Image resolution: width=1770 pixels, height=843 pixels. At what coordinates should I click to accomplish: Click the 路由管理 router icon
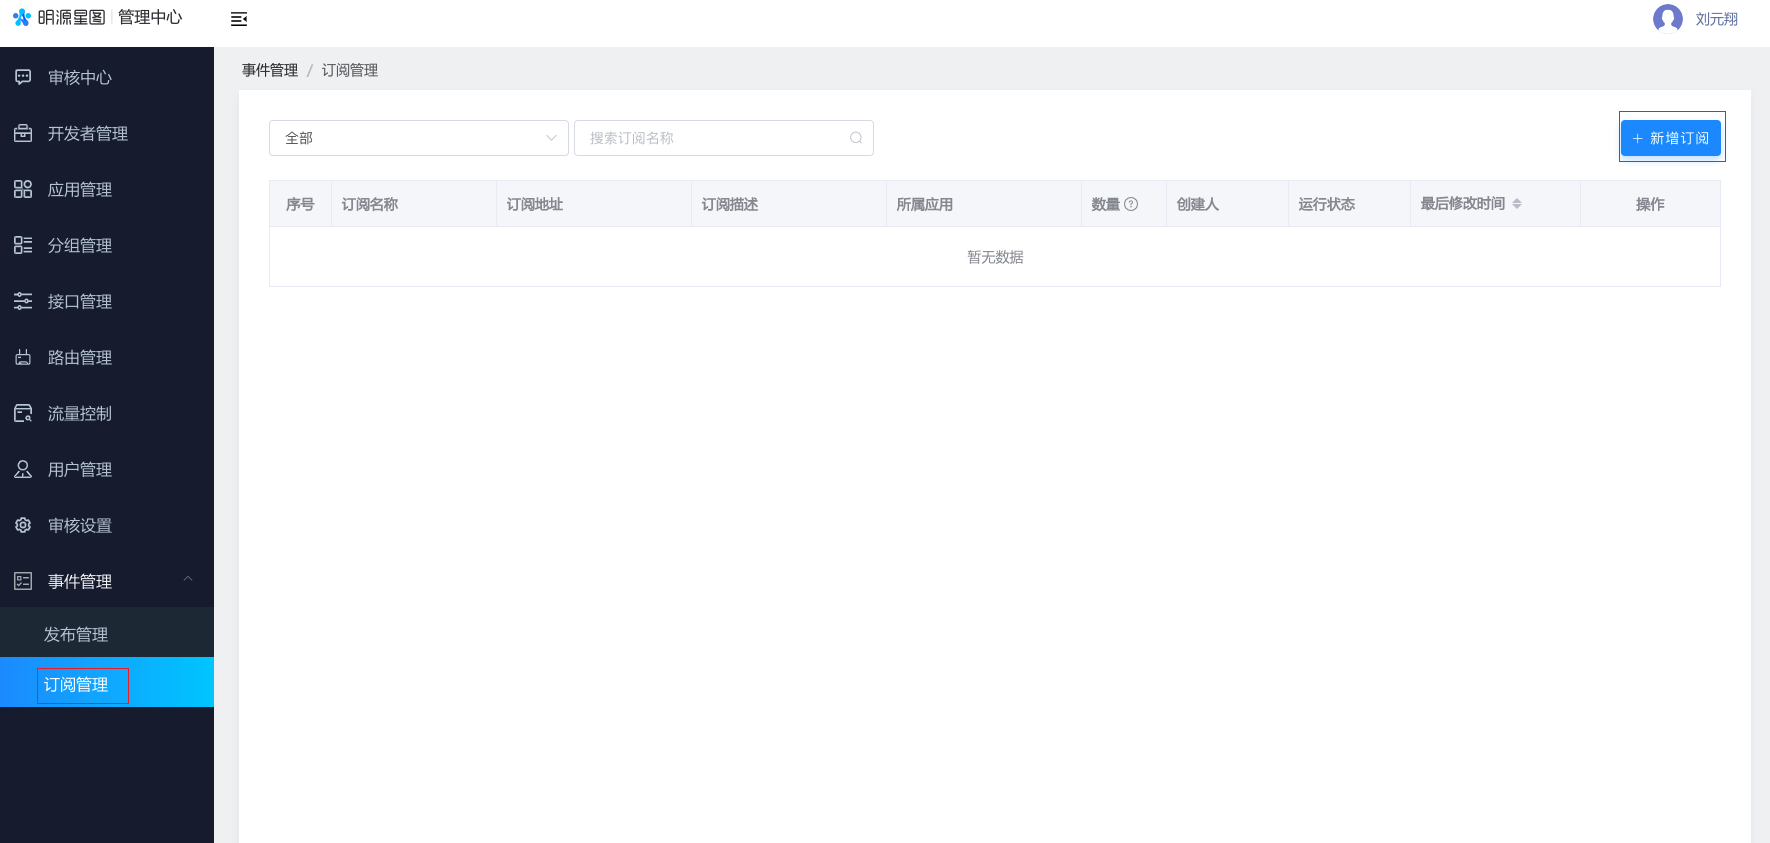click(23, 357)
